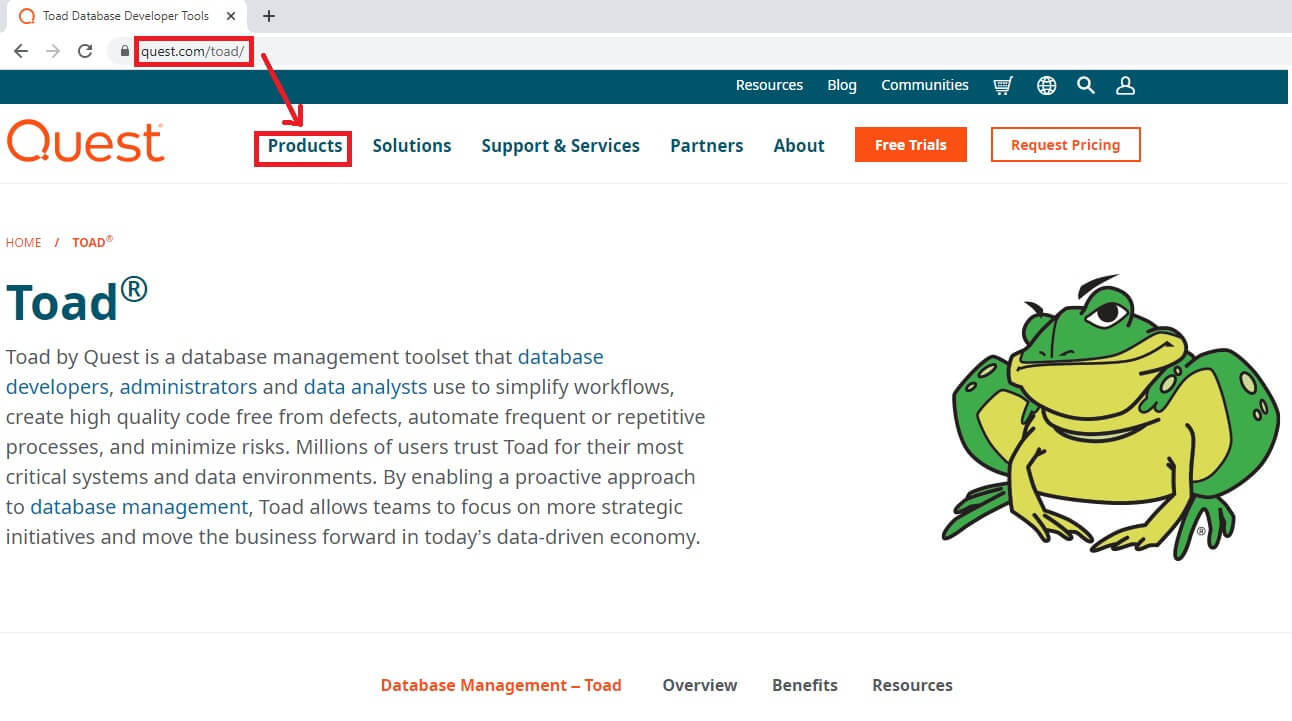Viewport: 1292px width, 721px height.
Task: Click the TOAD breadcrumb
Action: click(92, 242)
